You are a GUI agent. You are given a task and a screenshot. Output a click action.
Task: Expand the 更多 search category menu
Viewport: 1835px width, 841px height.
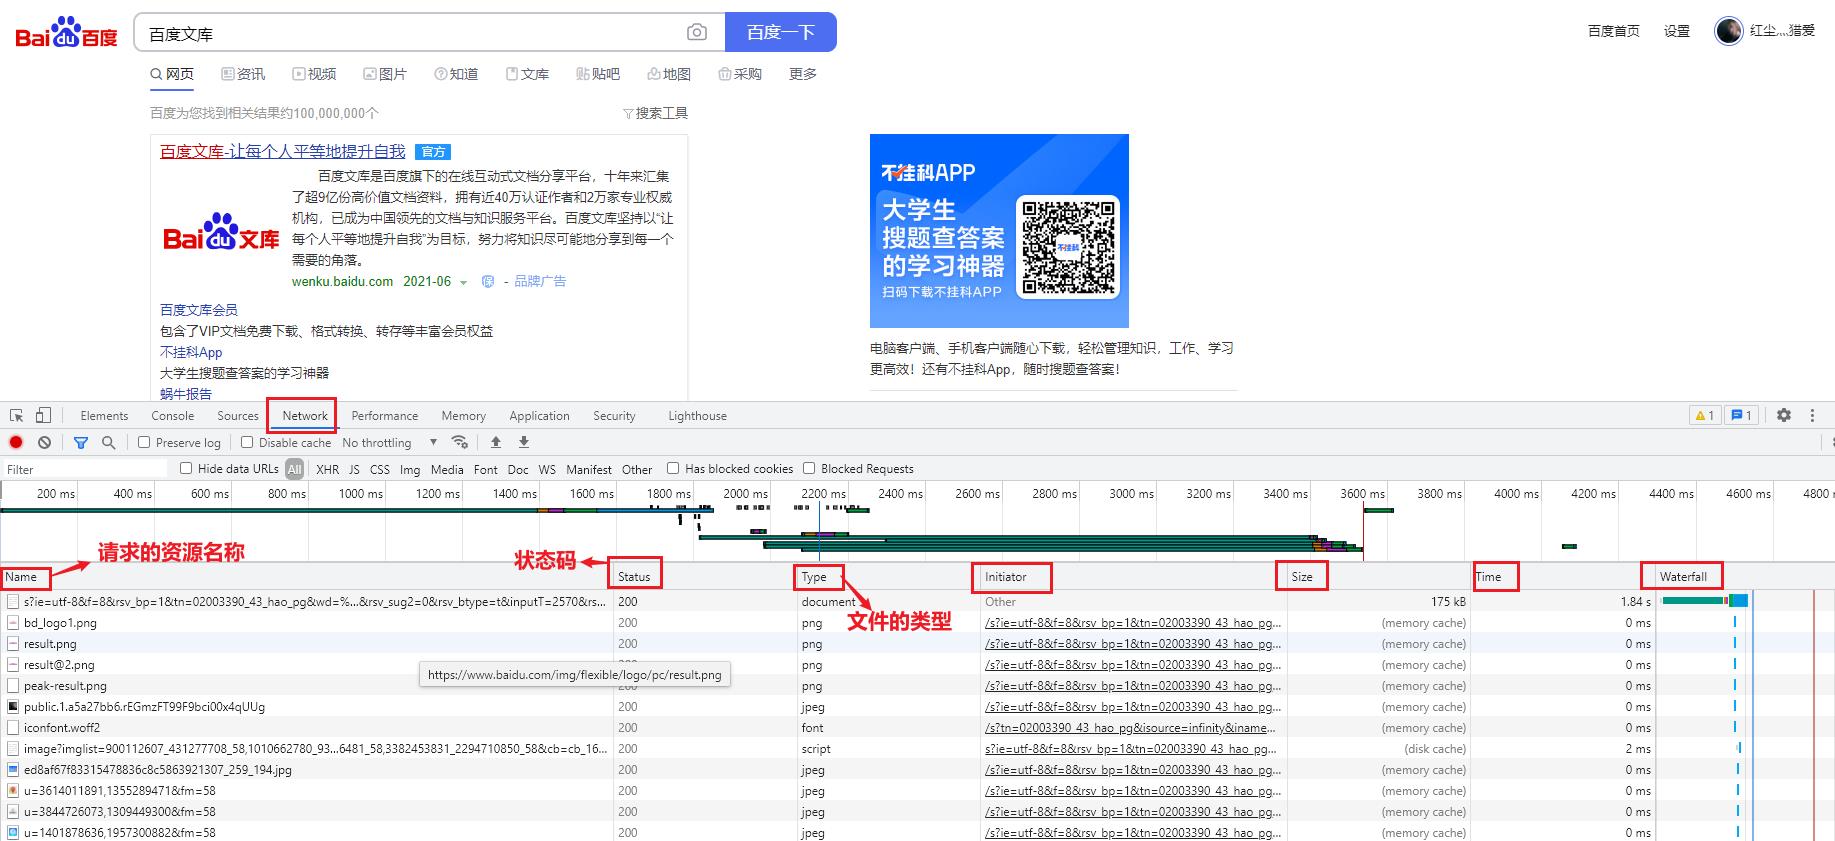coord(803,74)
